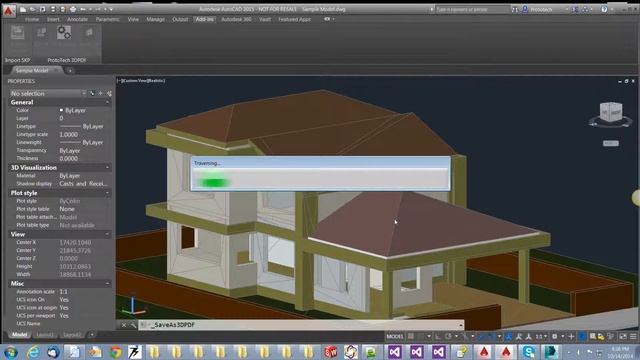
Task: Open the SolidWorks icon in the taskbar
Action: 331,351
